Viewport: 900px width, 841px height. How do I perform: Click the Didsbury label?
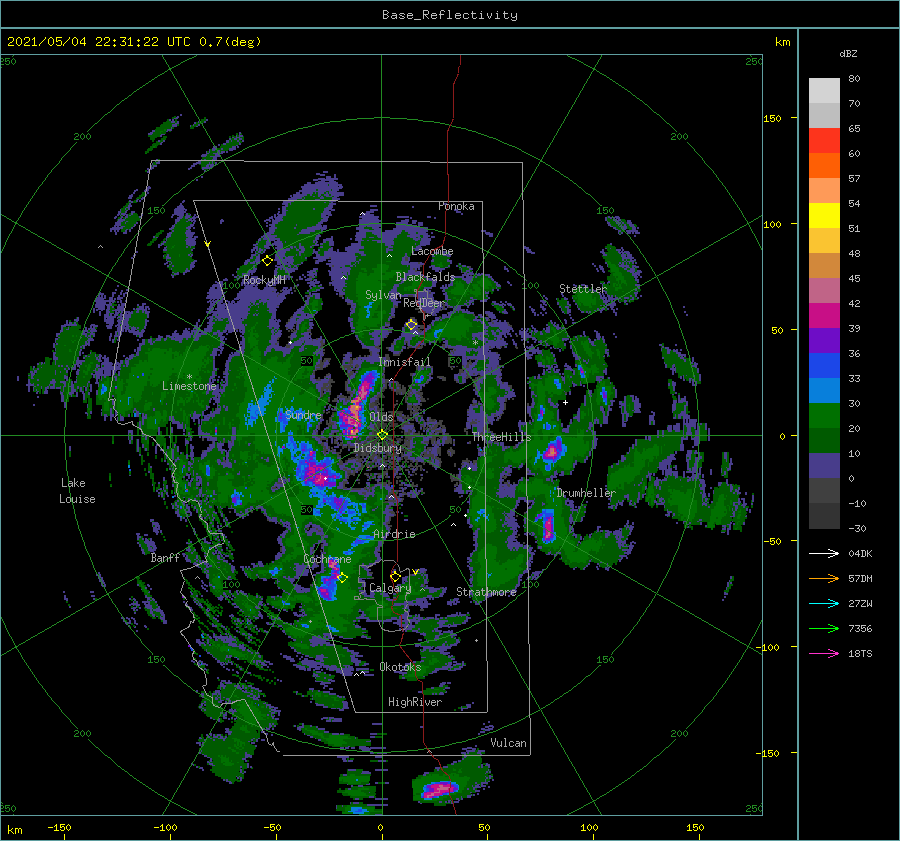click(x=378, y=448)
